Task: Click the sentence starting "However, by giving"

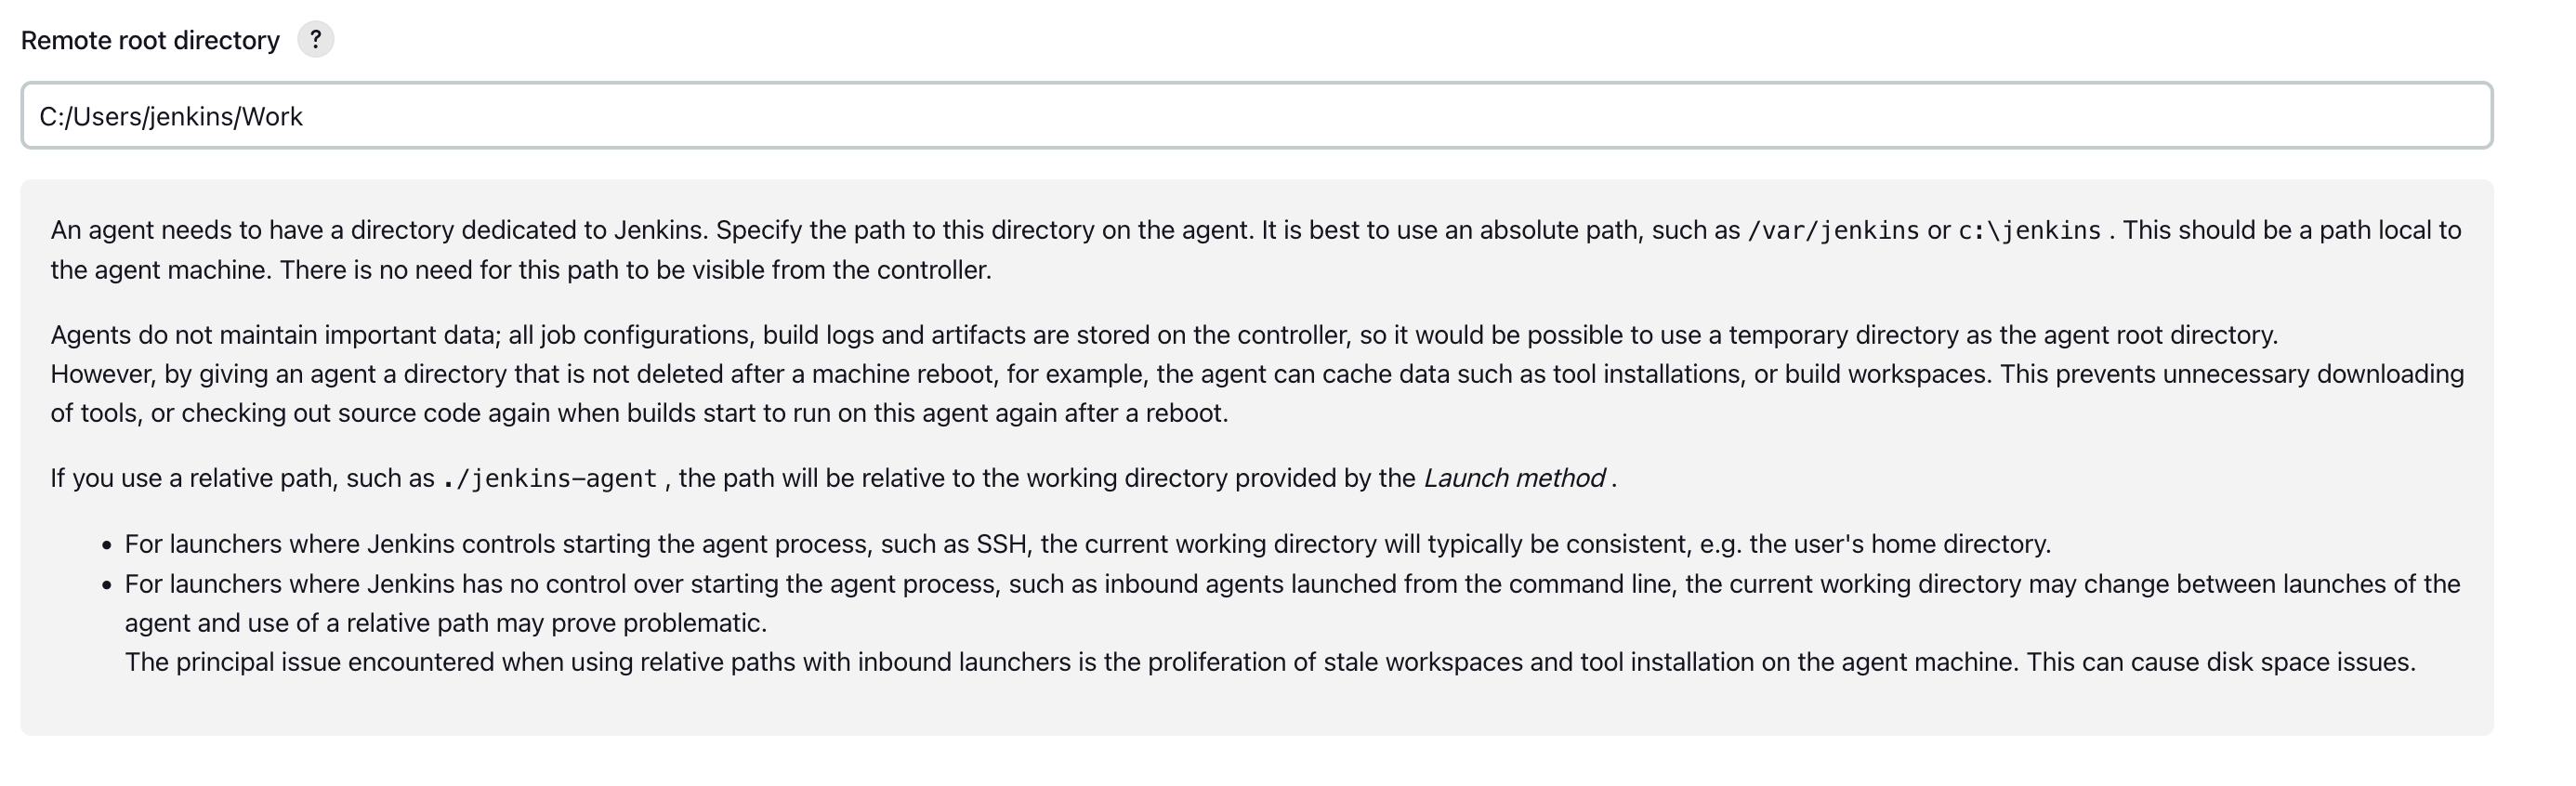Action: tap(1256, 374)
